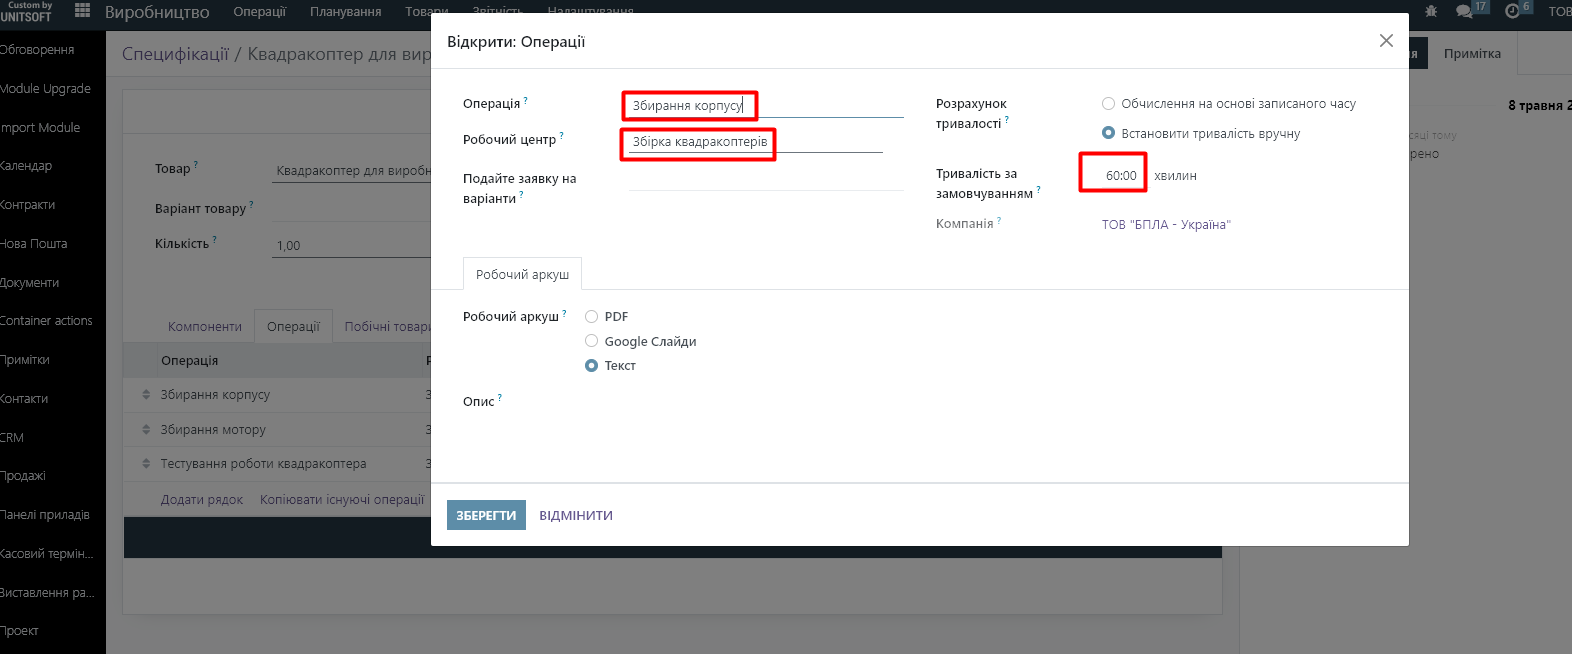Click ВІДМІНИТИ to cancel the dialog
The image size is (1572, 654).
(x=576, y=516)
